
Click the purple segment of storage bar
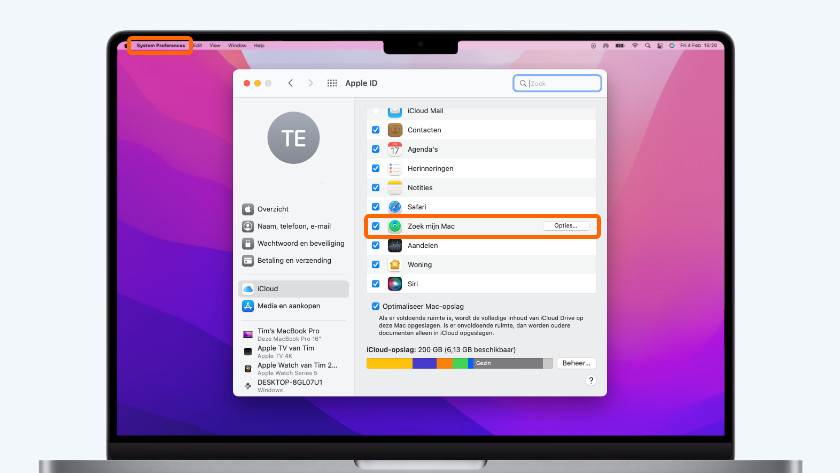[425, 363]
